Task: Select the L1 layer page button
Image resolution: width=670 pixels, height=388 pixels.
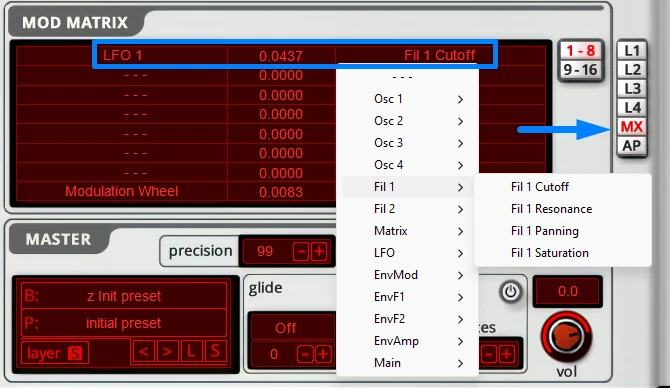Action: (x=632, y=51)
